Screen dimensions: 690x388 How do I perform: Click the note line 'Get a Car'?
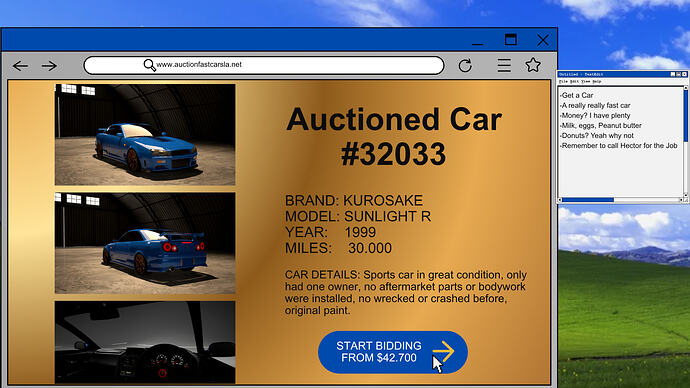tap(576, 95)
